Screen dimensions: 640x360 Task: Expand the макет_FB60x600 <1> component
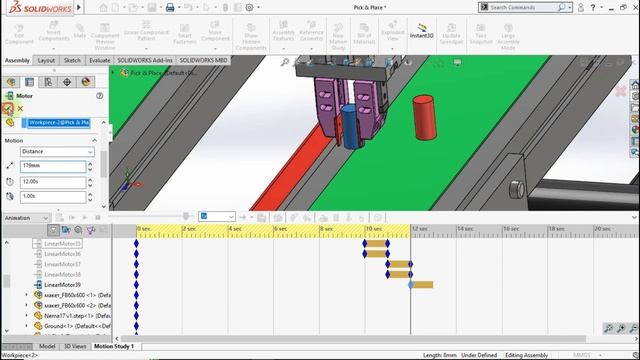27,295
